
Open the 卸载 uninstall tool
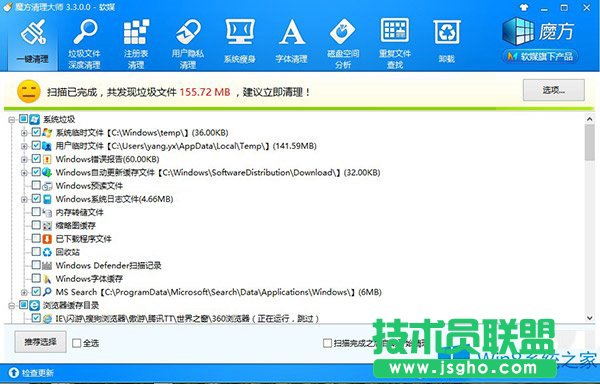coord(447,42)
